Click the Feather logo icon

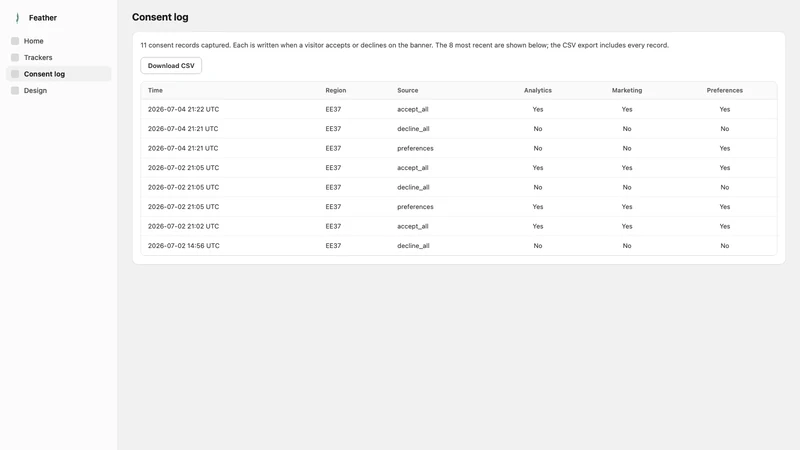coord(17,18)
